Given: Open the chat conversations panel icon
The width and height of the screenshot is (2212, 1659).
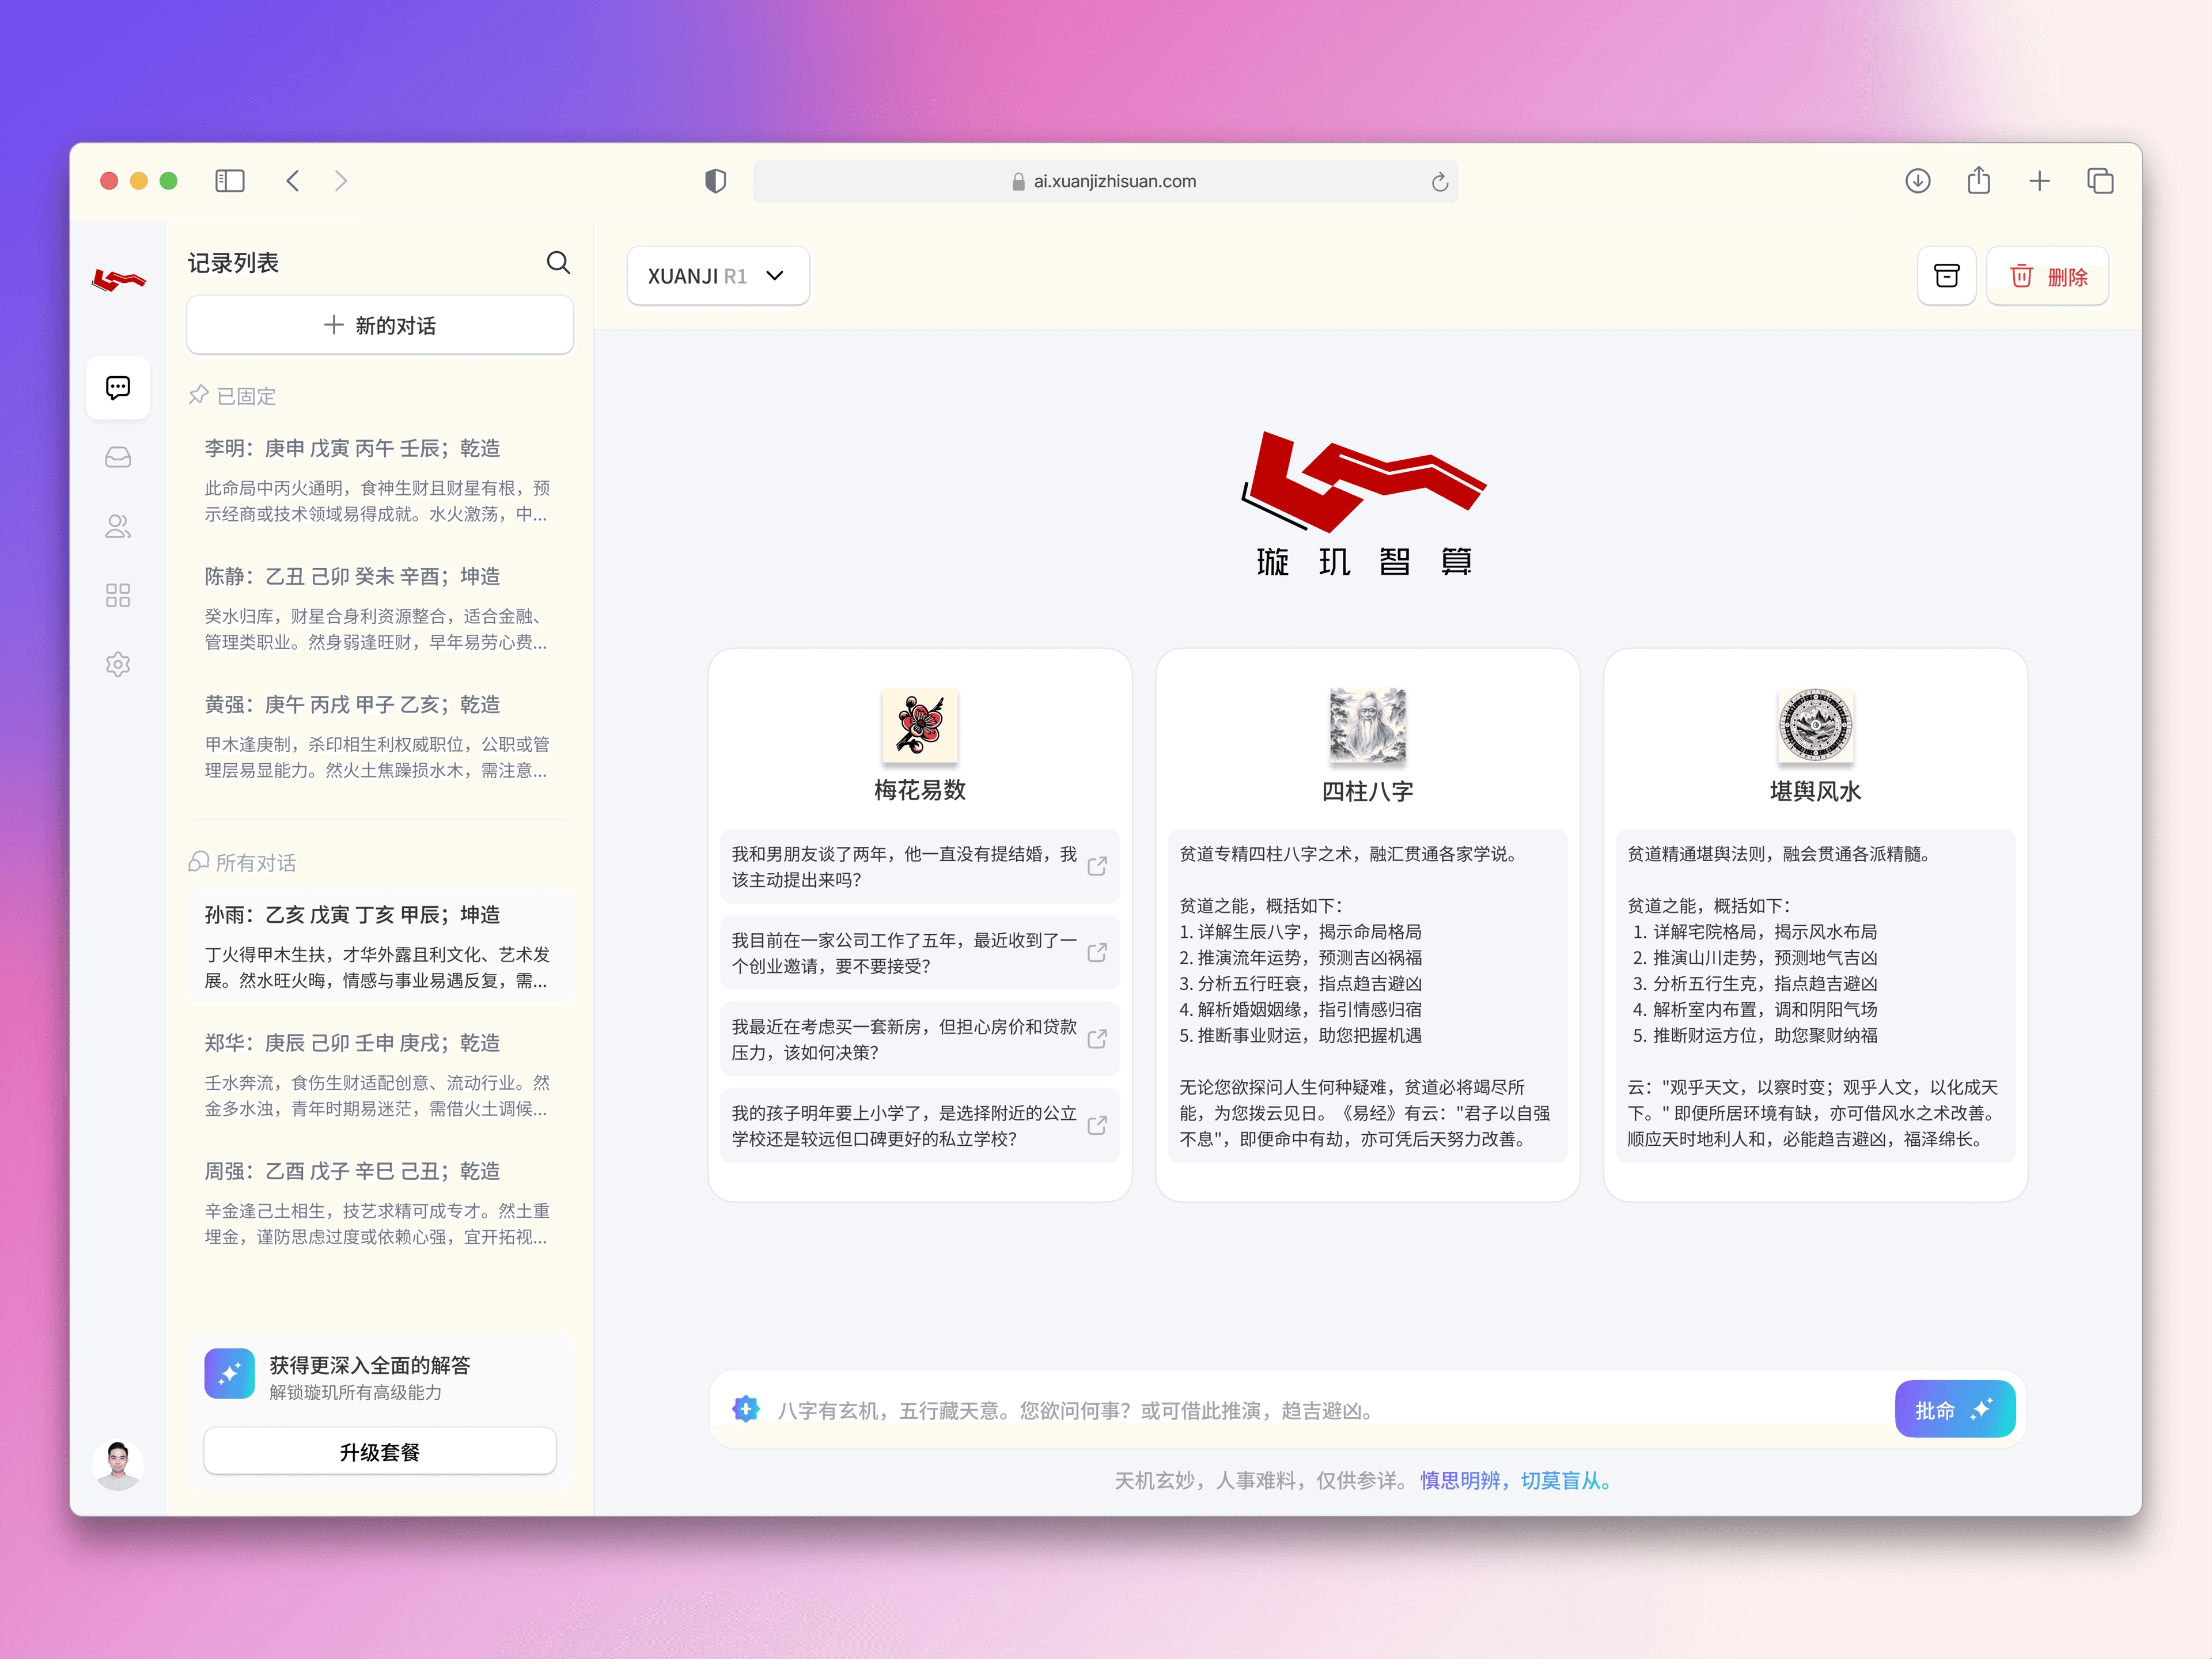Looking at the screenshot, I should (x=118, y=388).
